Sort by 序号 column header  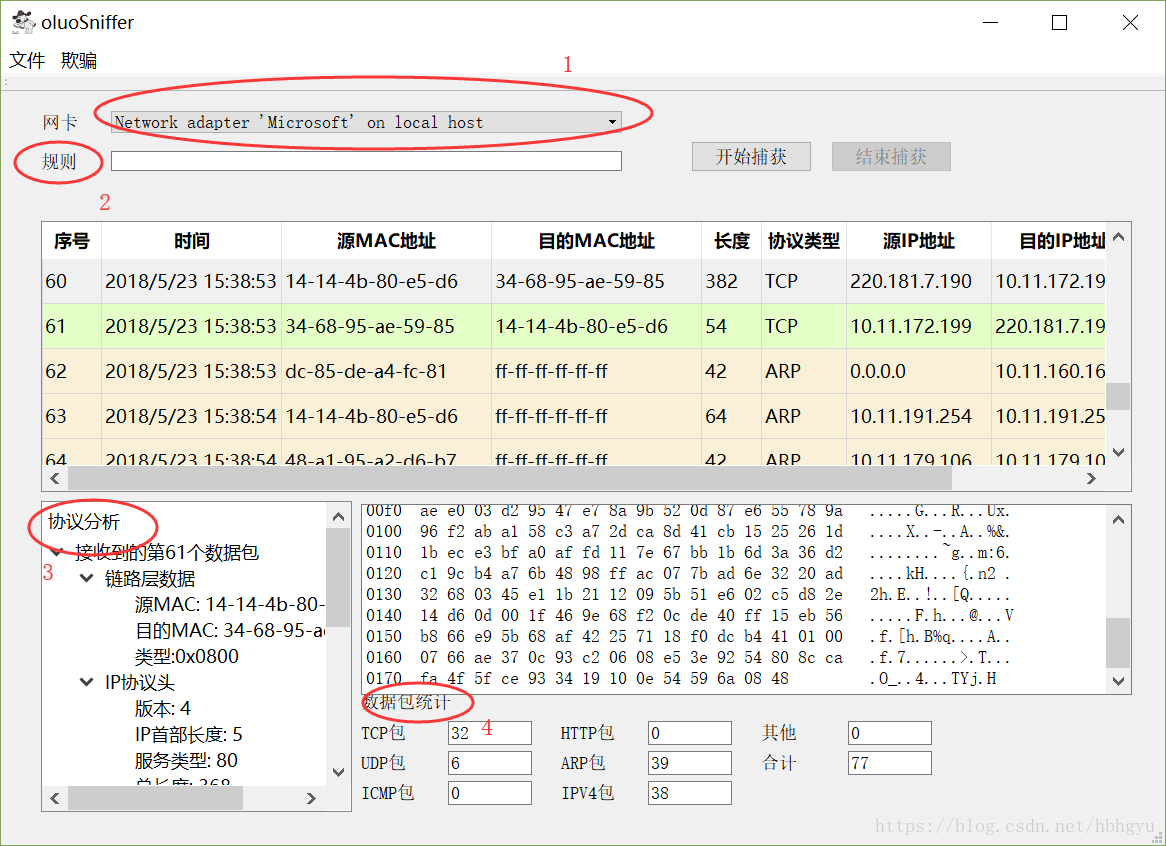tap(71, 241)
